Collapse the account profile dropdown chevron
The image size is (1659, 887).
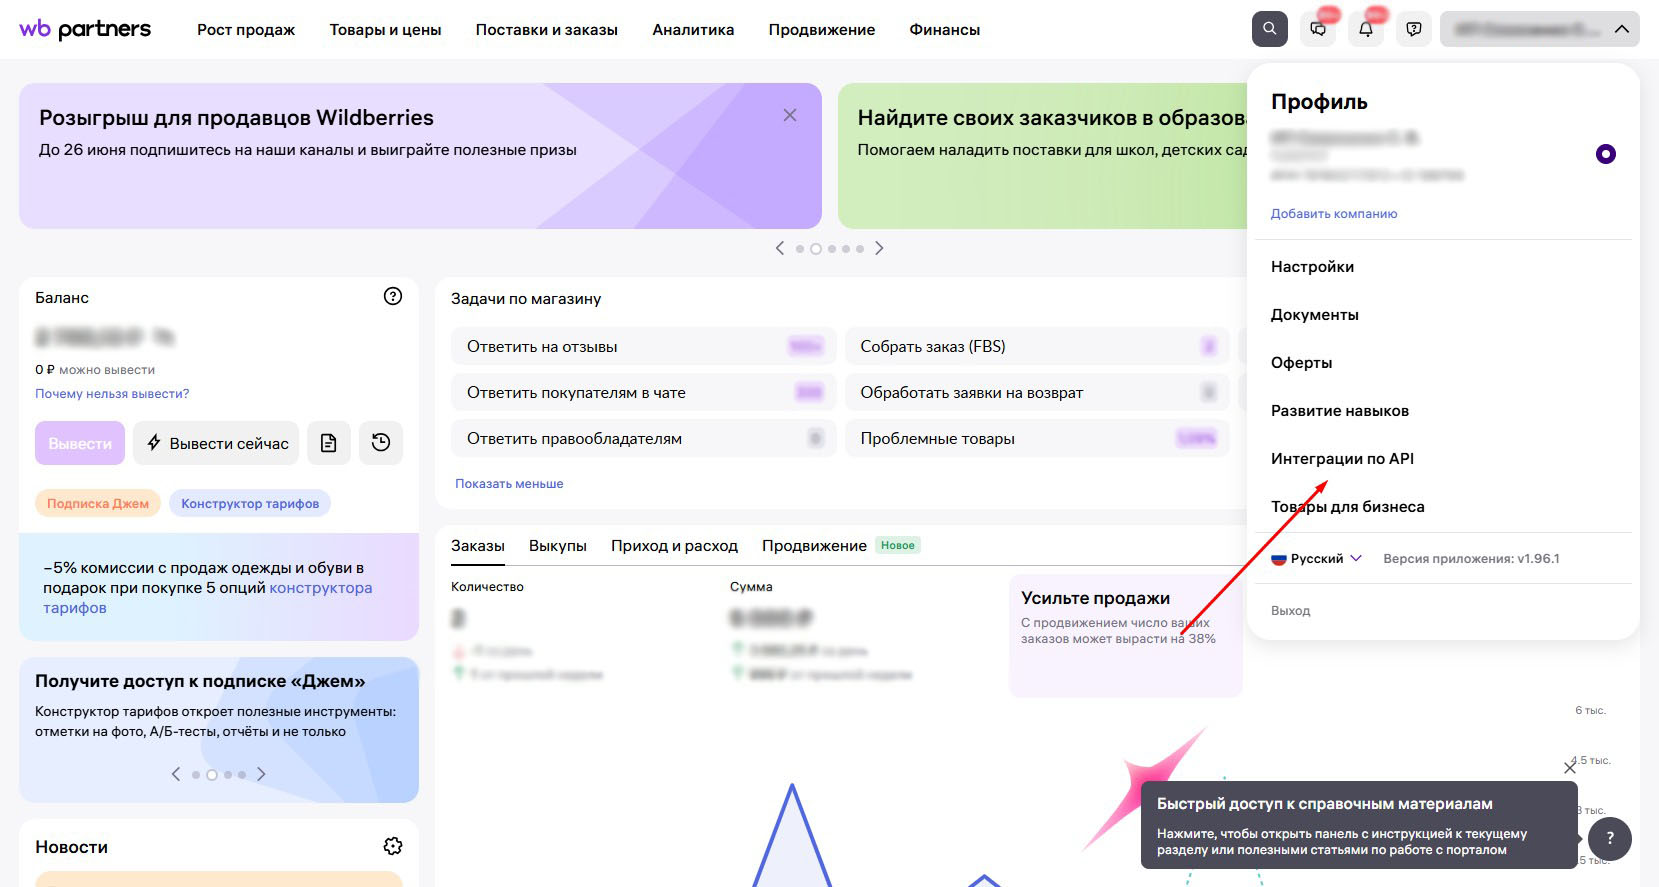click(x=1621, y=29)
